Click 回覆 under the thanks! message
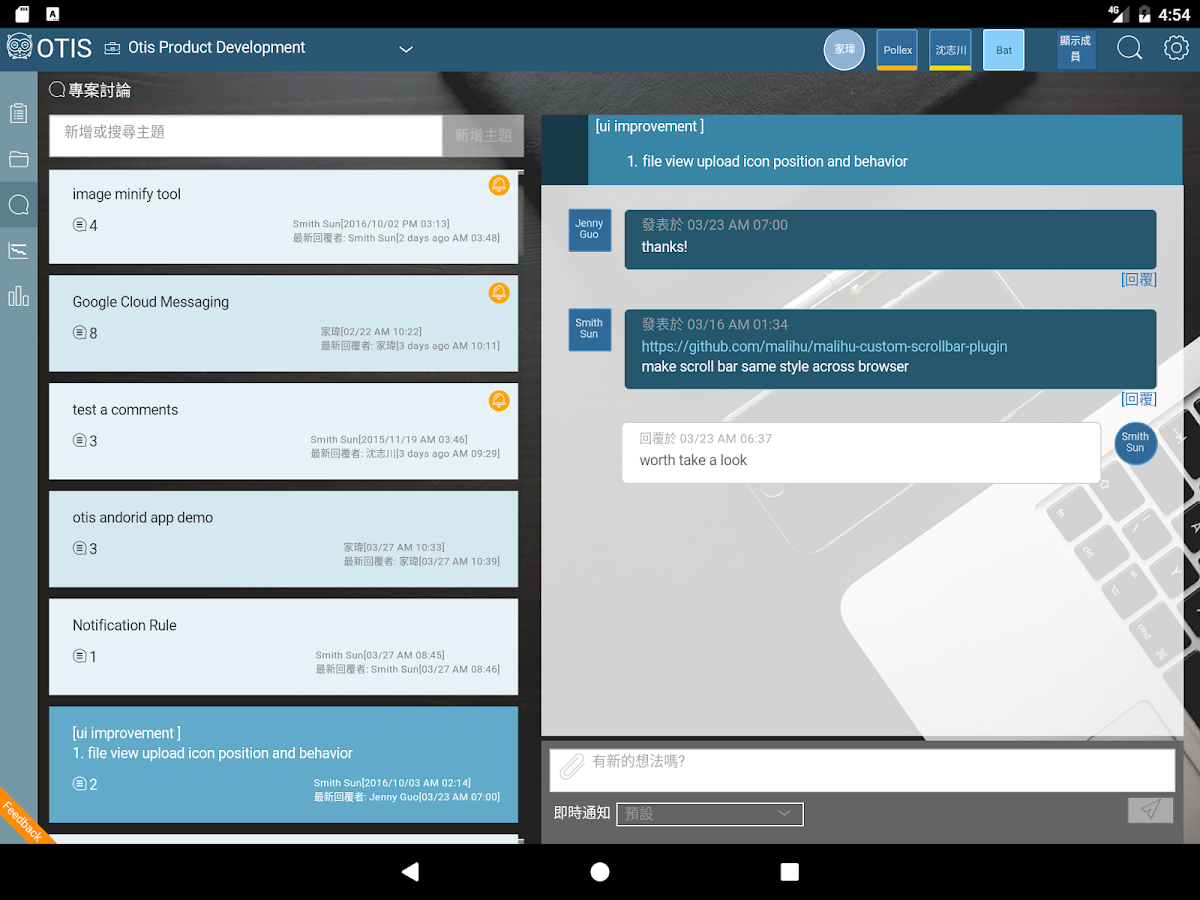This screenshot has width=1200, height=900. [x=1138, y=280]
